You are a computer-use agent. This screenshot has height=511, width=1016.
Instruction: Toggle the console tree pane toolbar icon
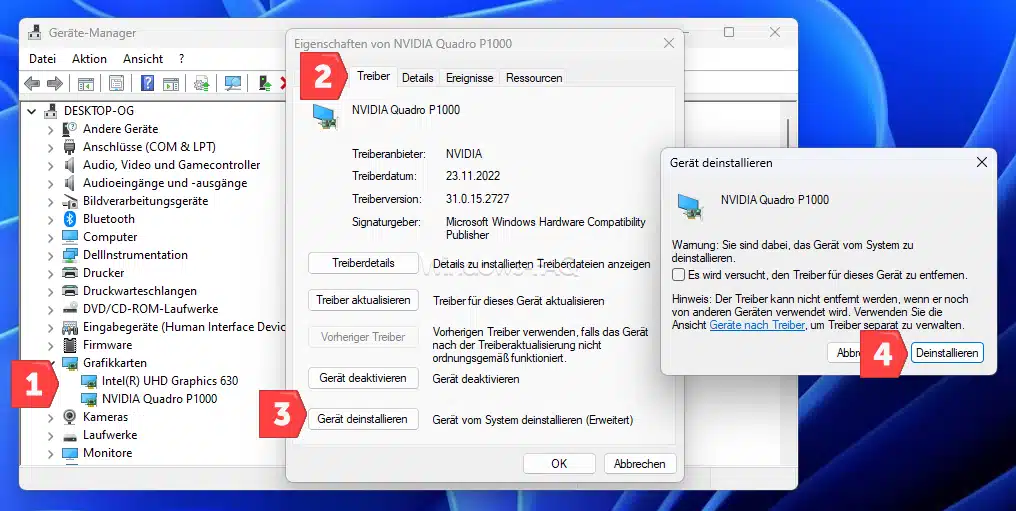point(86,83)
